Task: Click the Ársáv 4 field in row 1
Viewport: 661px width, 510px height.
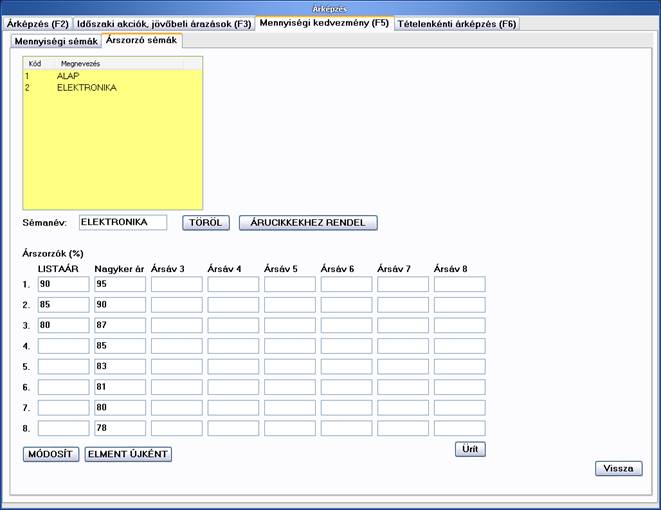Action: coord(233,284)
